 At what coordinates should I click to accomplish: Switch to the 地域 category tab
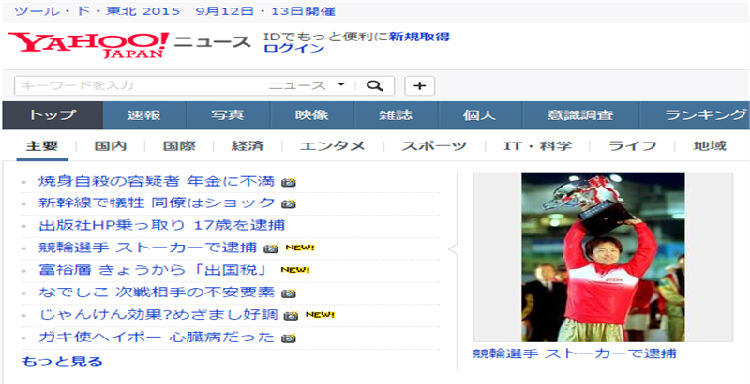(710, 146)
